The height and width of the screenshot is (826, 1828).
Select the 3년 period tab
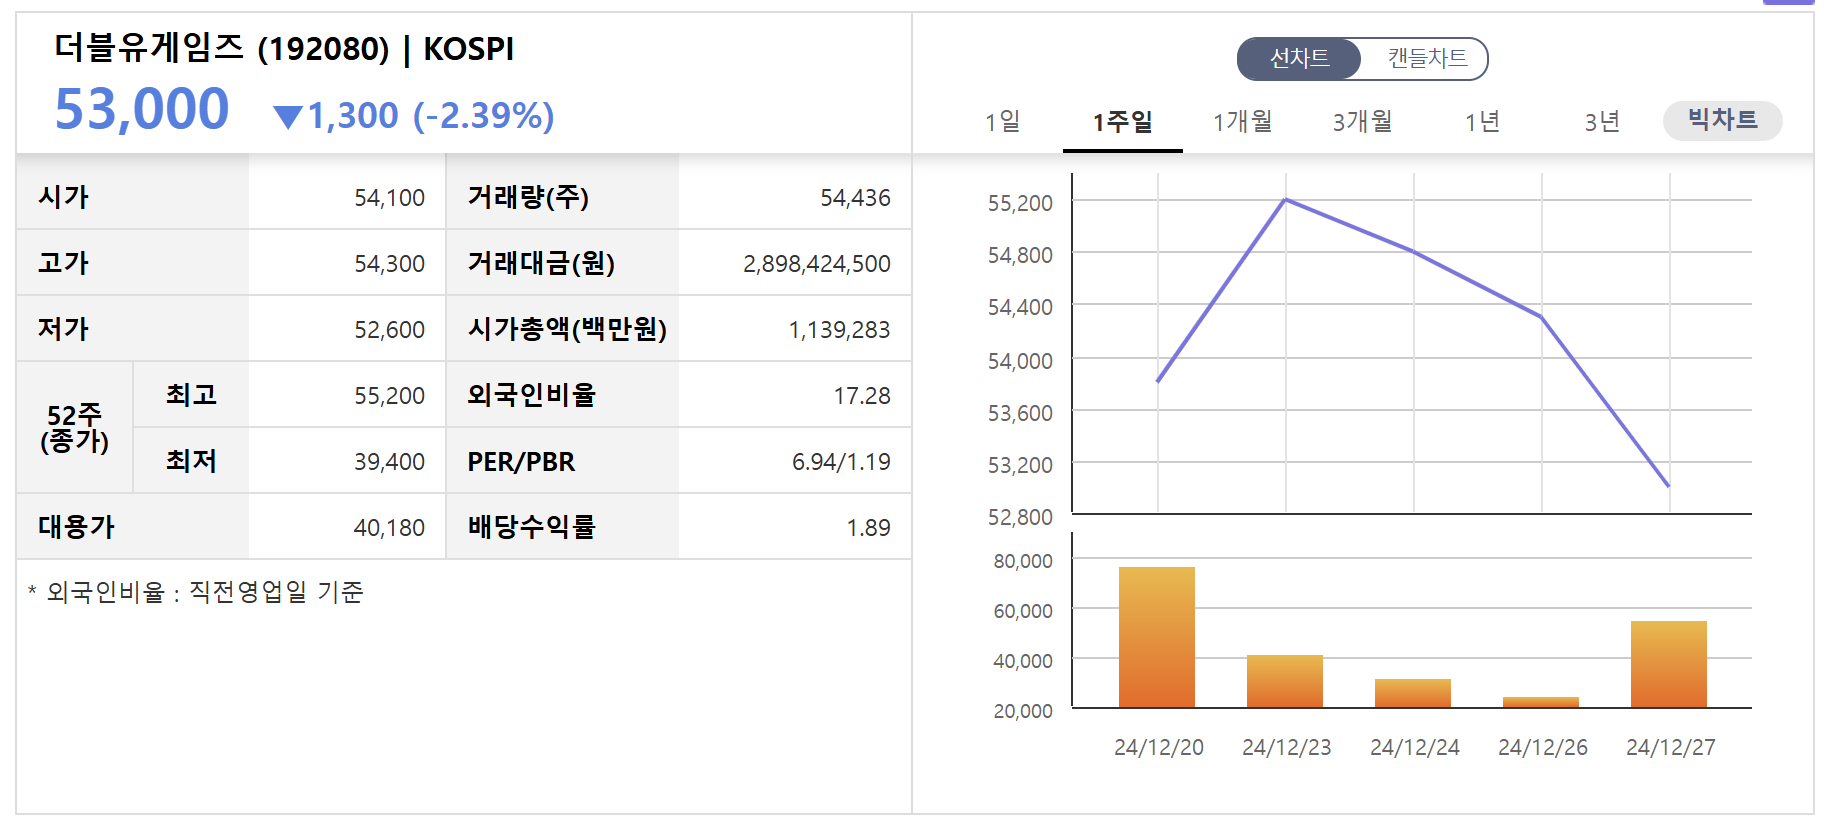1603,122
